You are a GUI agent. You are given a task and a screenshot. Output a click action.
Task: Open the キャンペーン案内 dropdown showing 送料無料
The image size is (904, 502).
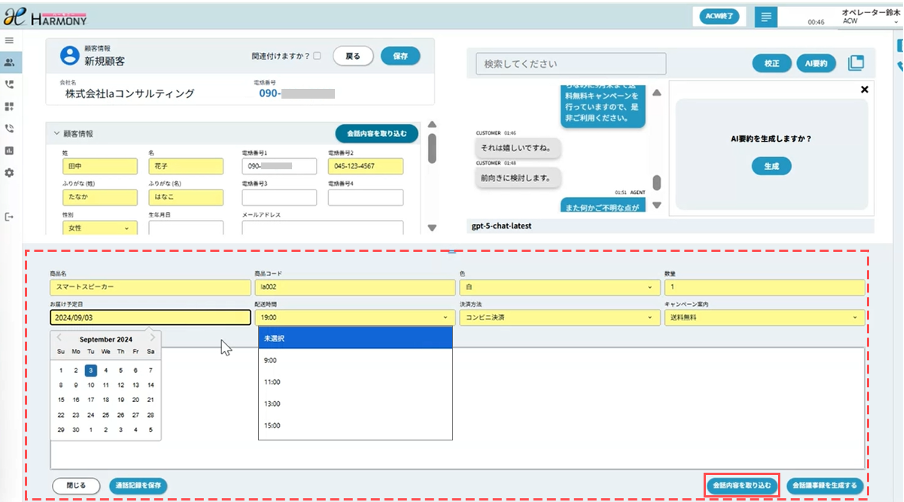764,318
